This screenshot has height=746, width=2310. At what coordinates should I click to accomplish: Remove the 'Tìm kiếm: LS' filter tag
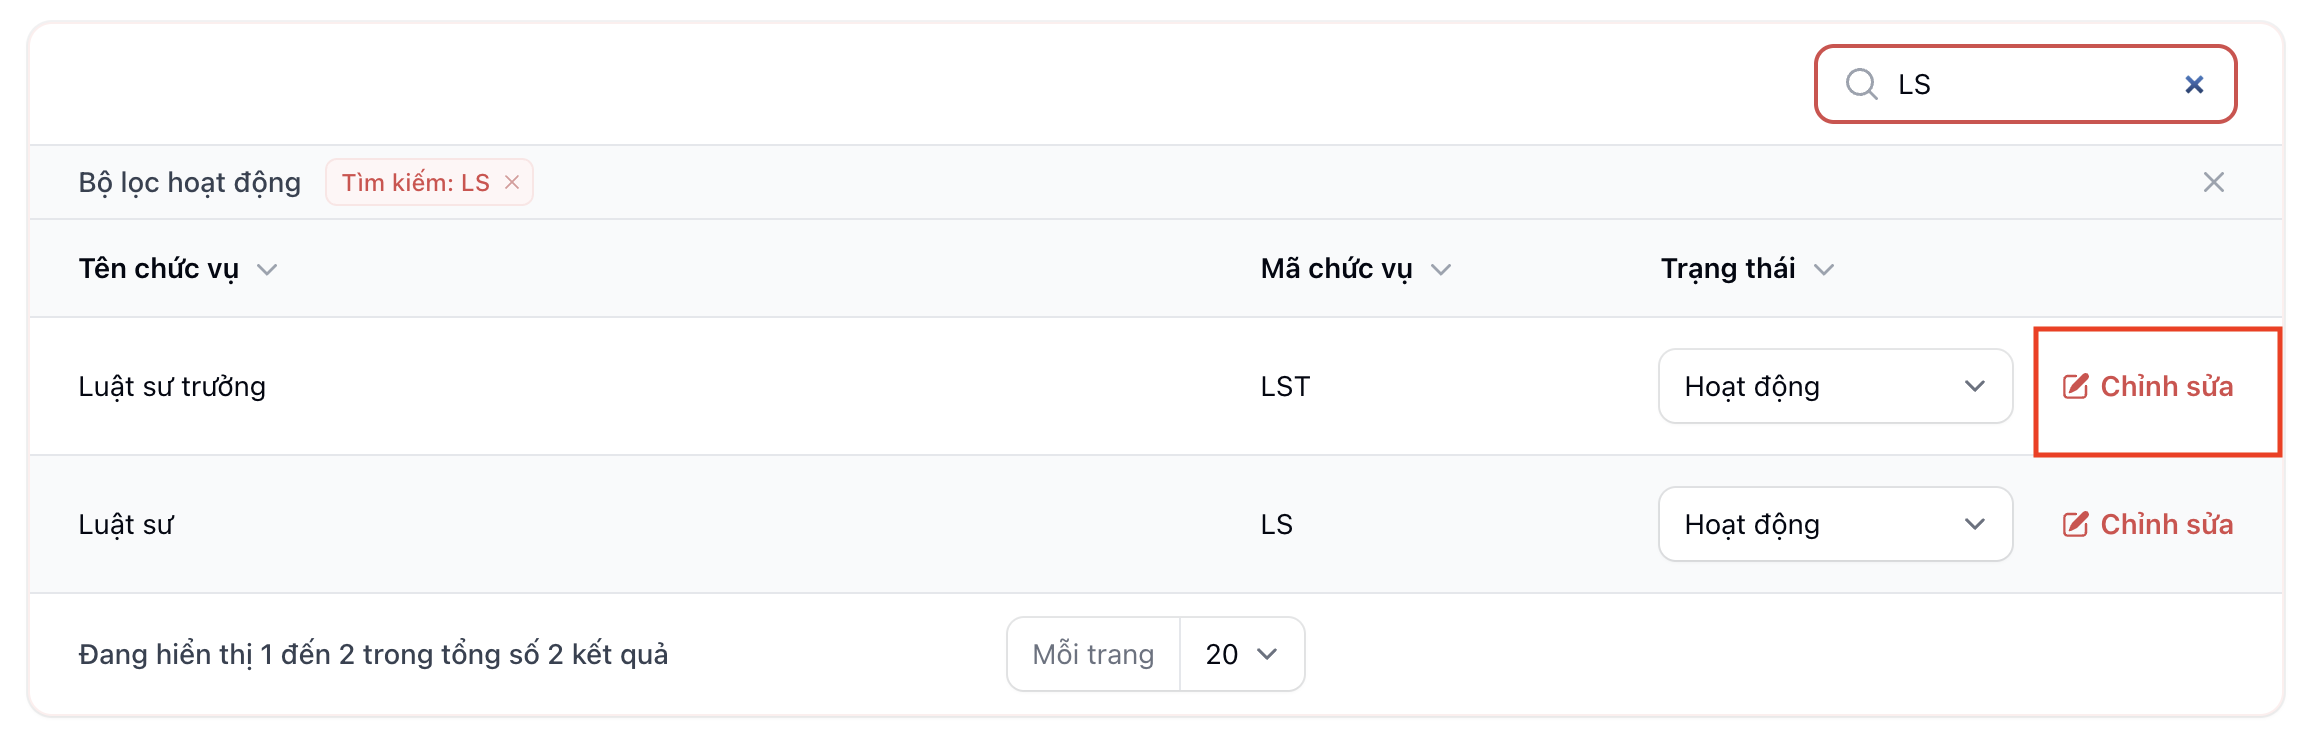tap(512, 182)
